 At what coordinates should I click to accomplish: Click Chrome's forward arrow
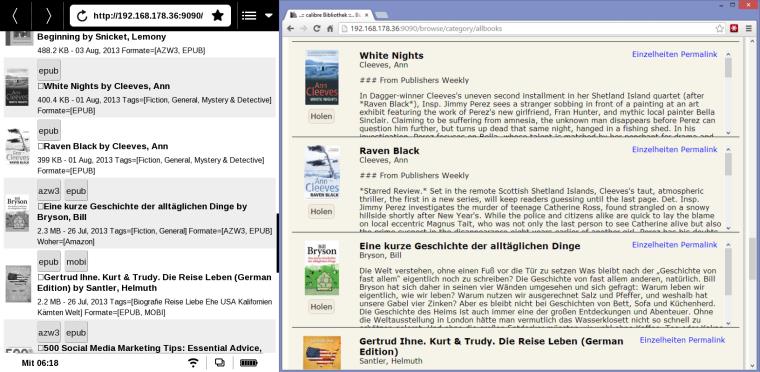(x=303, y=29)
